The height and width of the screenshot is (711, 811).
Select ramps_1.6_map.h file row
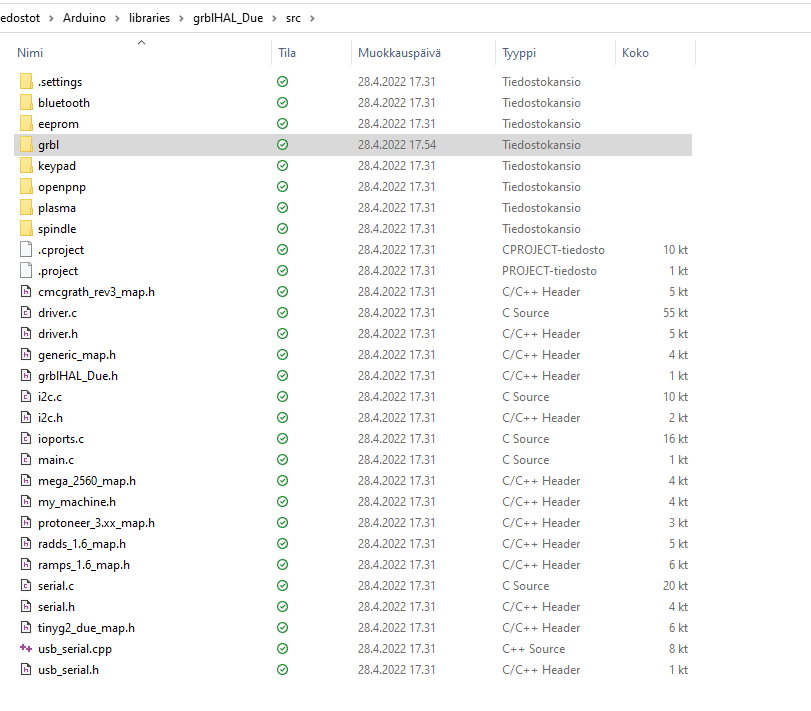pyautogui.click(x=353, y=565)
